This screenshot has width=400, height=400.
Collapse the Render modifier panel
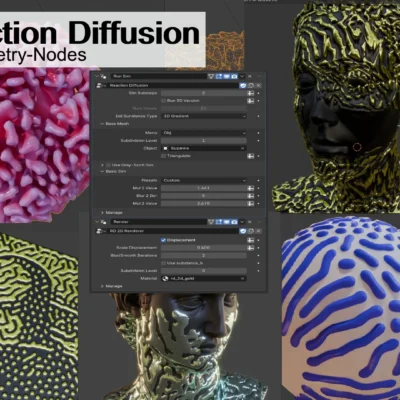tap(96, 222)
